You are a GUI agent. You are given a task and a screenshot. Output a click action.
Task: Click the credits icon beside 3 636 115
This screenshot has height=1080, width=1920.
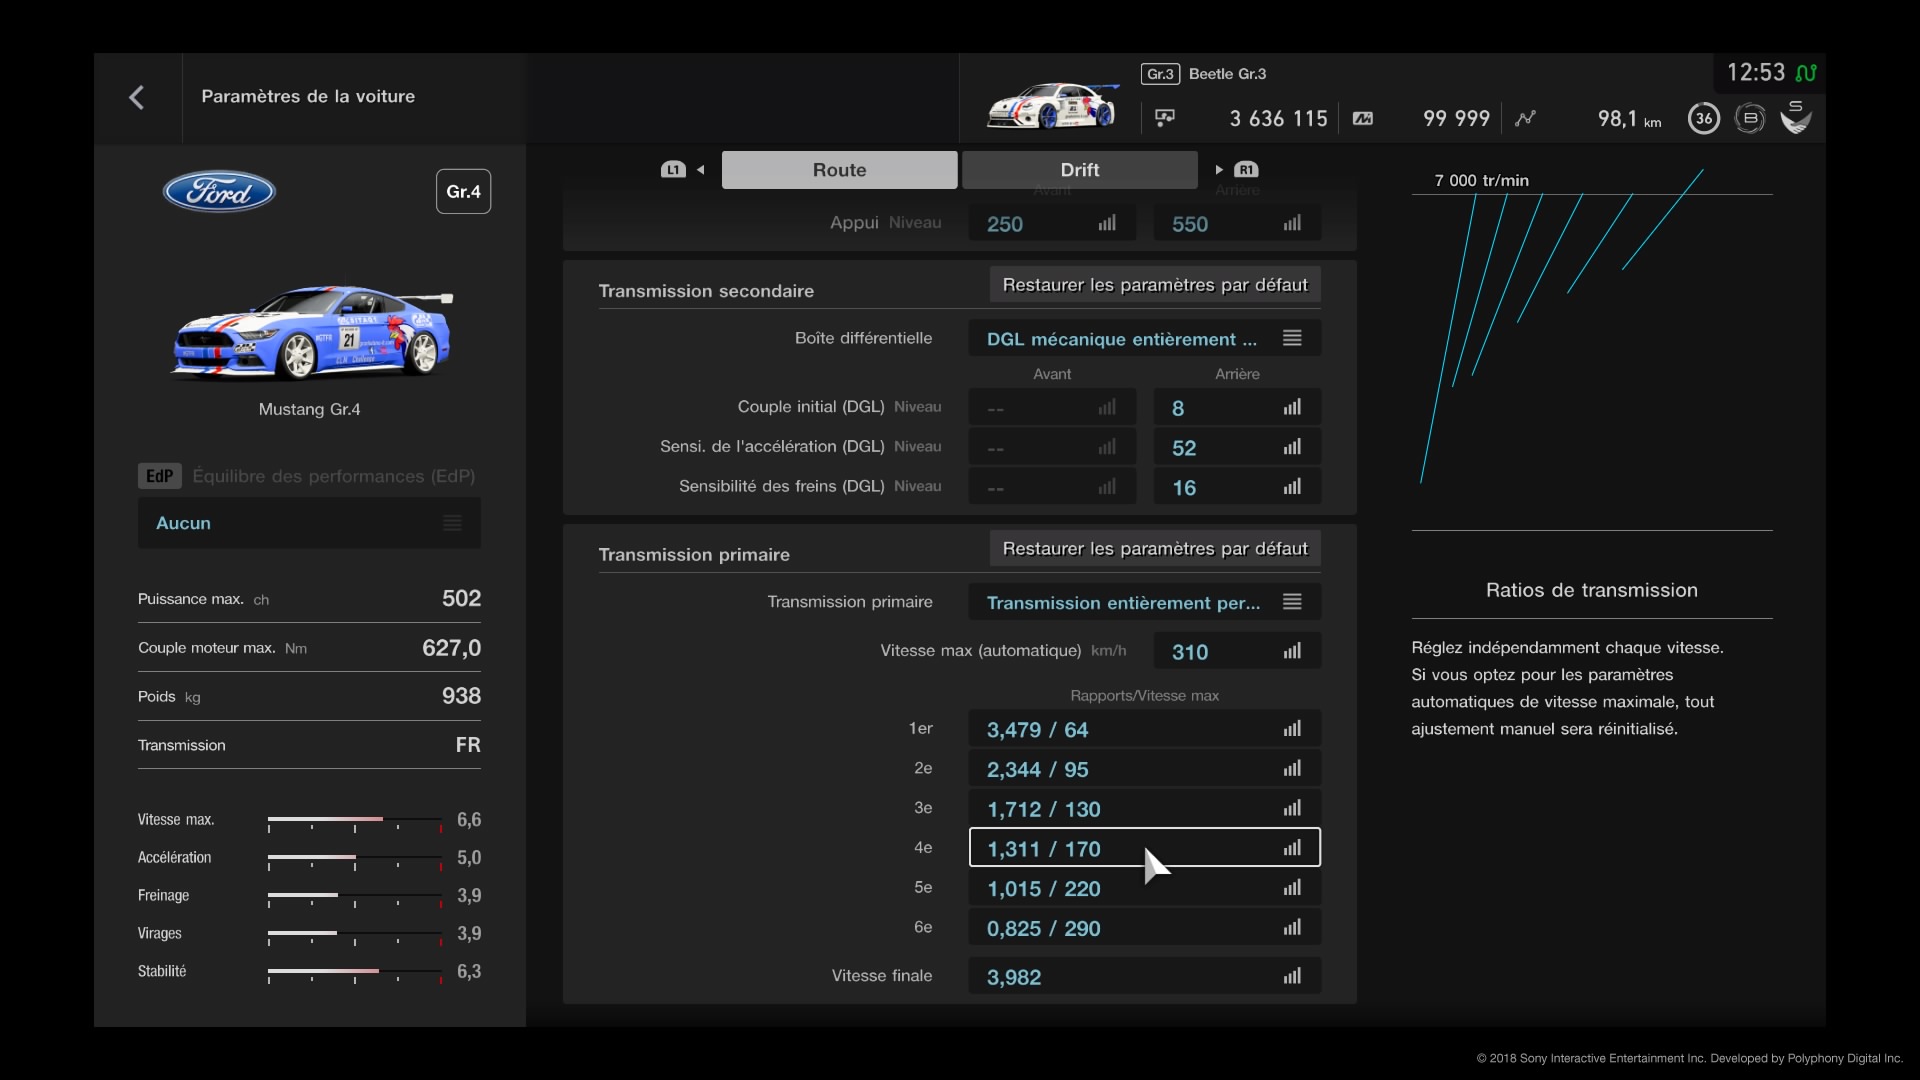(x=1165, y=118)
